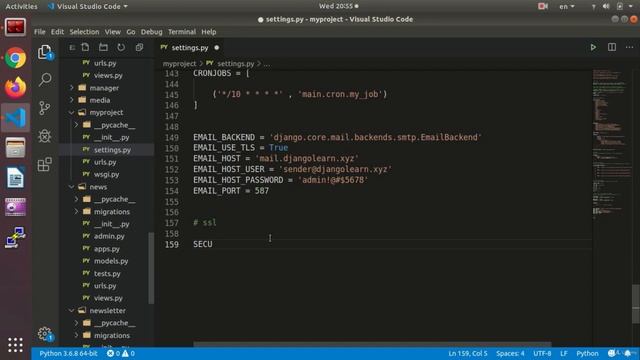Open the Explorer view in activity bar
The image size is (640, 360).
click(x=44, y=52)
